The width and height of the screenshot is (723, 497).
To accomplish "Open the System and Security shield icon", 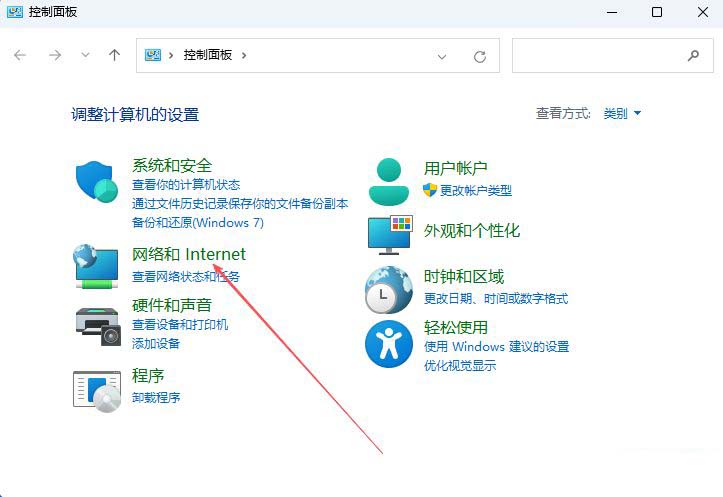I will (x=97, y=182).
